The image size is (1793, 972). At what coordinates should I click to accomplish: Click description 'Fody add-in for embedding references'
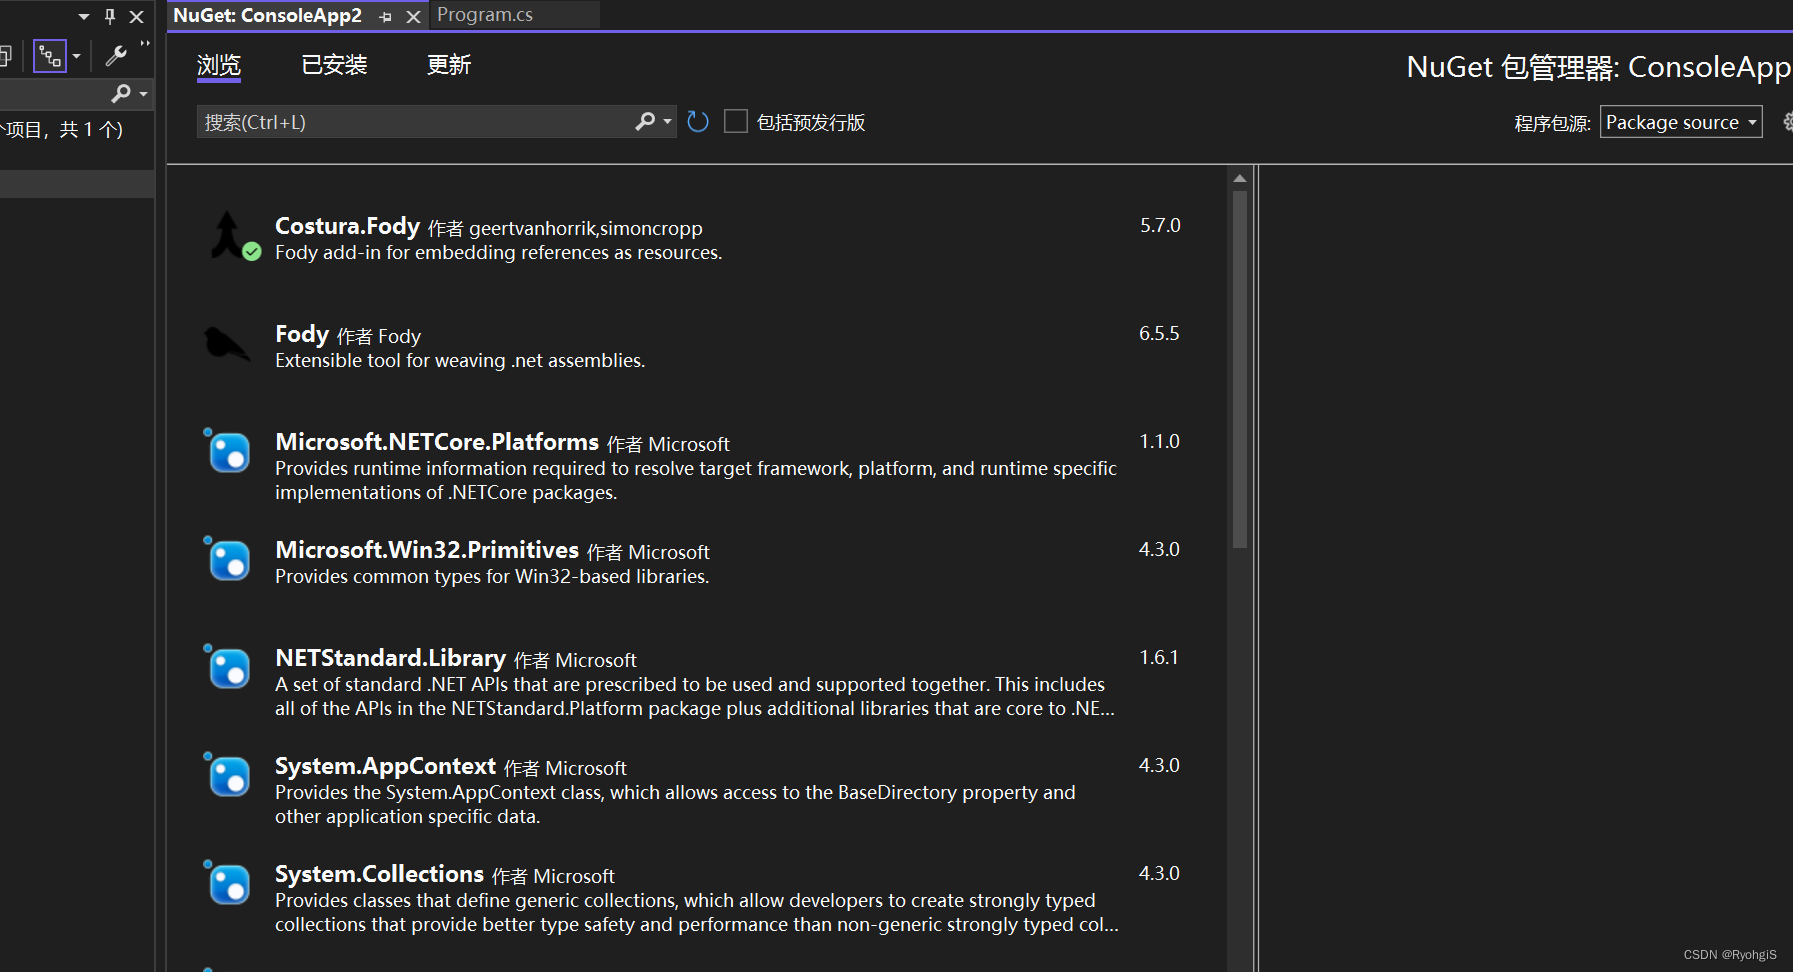498,253
